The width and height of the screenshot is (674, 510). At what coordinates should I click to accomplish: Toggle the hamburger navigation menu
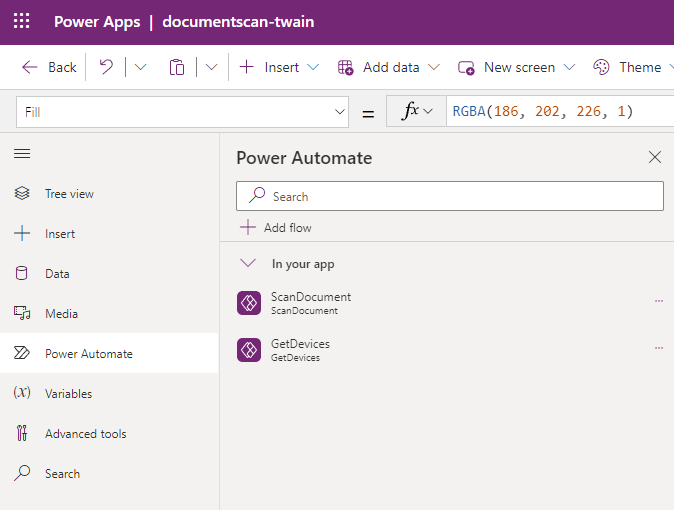click(x=22, y=153)
